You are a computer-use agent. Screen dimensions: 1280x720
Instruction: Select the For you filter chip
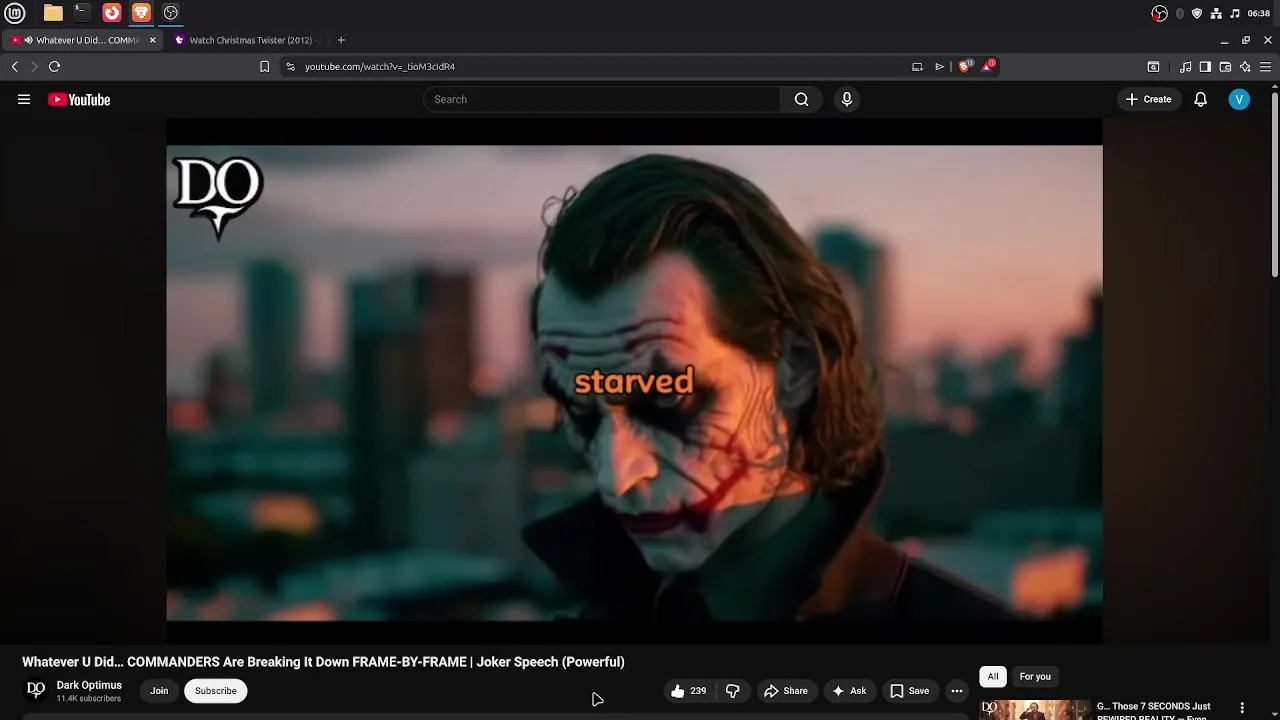coord(1035,677)
